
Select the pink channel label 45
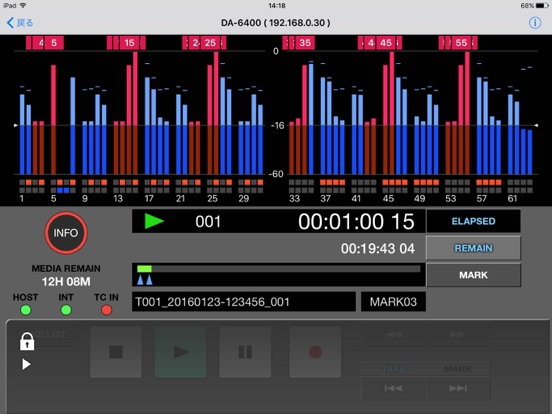tap(386, 43)
